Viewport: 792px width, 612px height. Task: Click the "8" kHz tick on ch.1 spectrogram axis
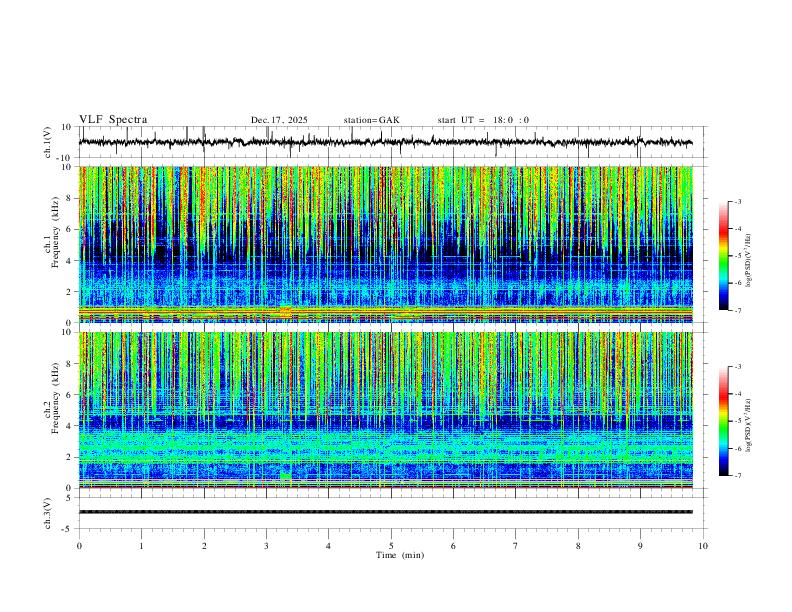coord(69,198)
